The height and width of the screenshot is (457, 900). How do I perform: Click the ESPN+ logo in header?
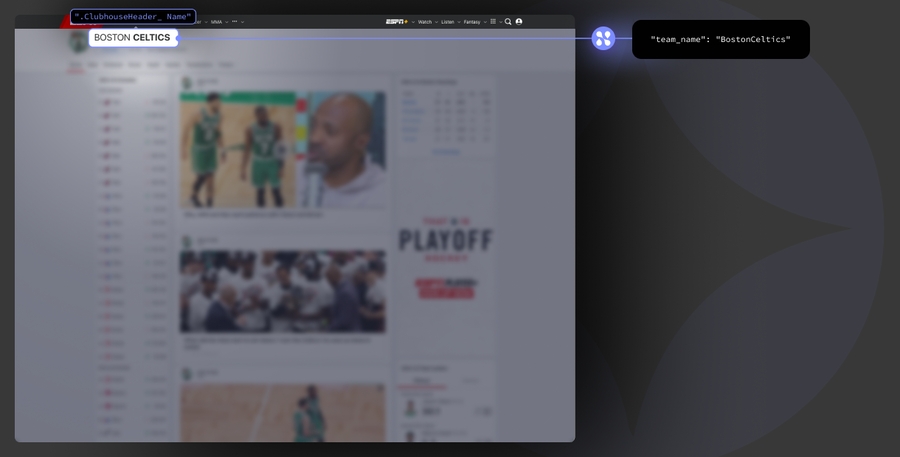coord(398,21)
